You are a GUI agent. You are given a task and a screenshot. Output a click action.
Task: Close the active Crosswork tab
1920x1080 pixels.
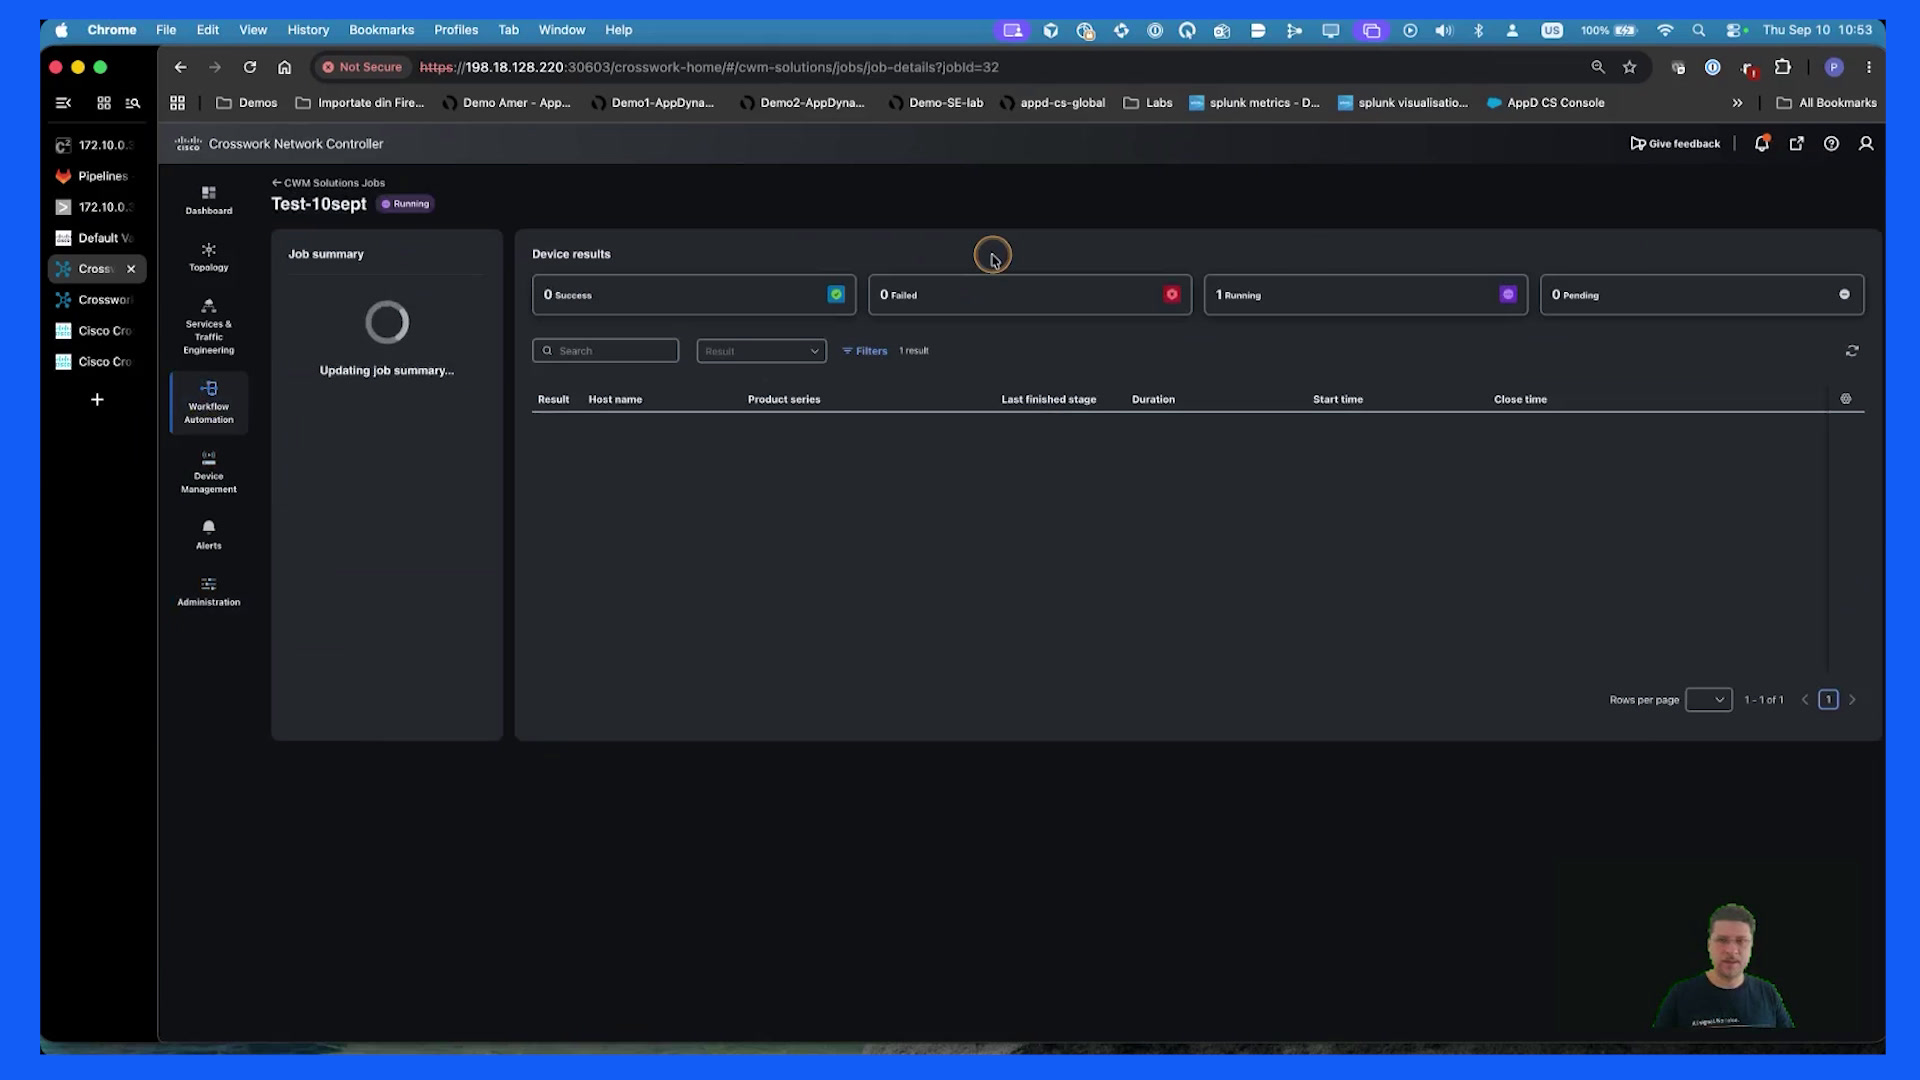click(131, 269)
